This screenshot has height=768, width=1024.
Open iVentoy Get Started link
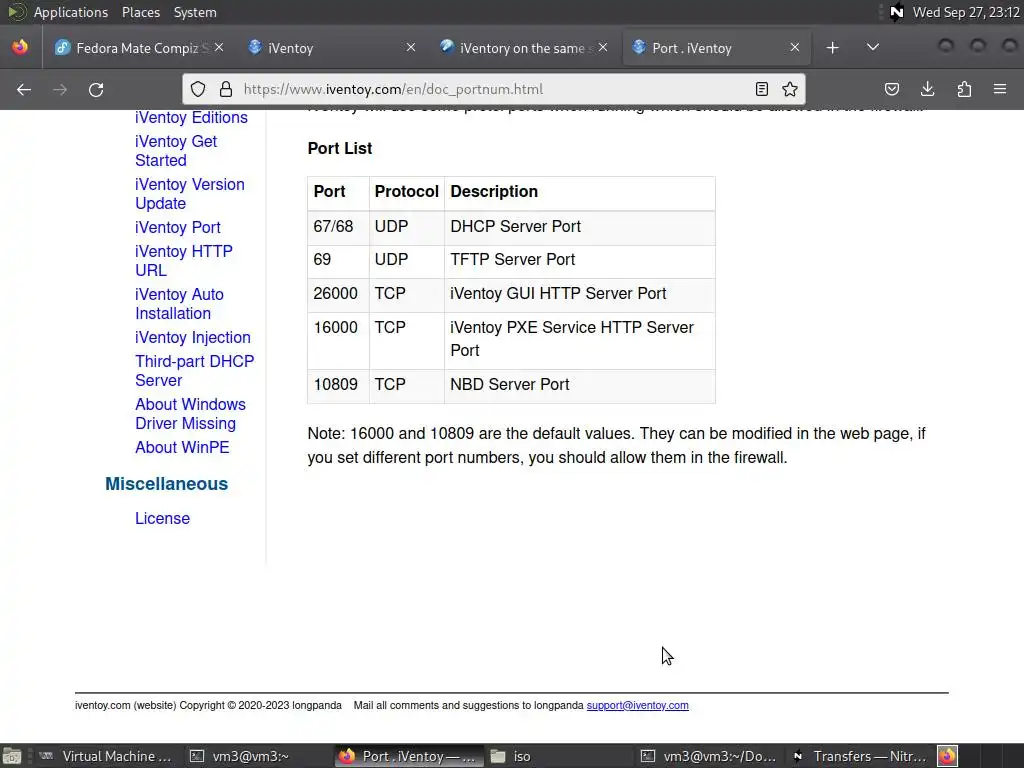(x=176, y=151)
